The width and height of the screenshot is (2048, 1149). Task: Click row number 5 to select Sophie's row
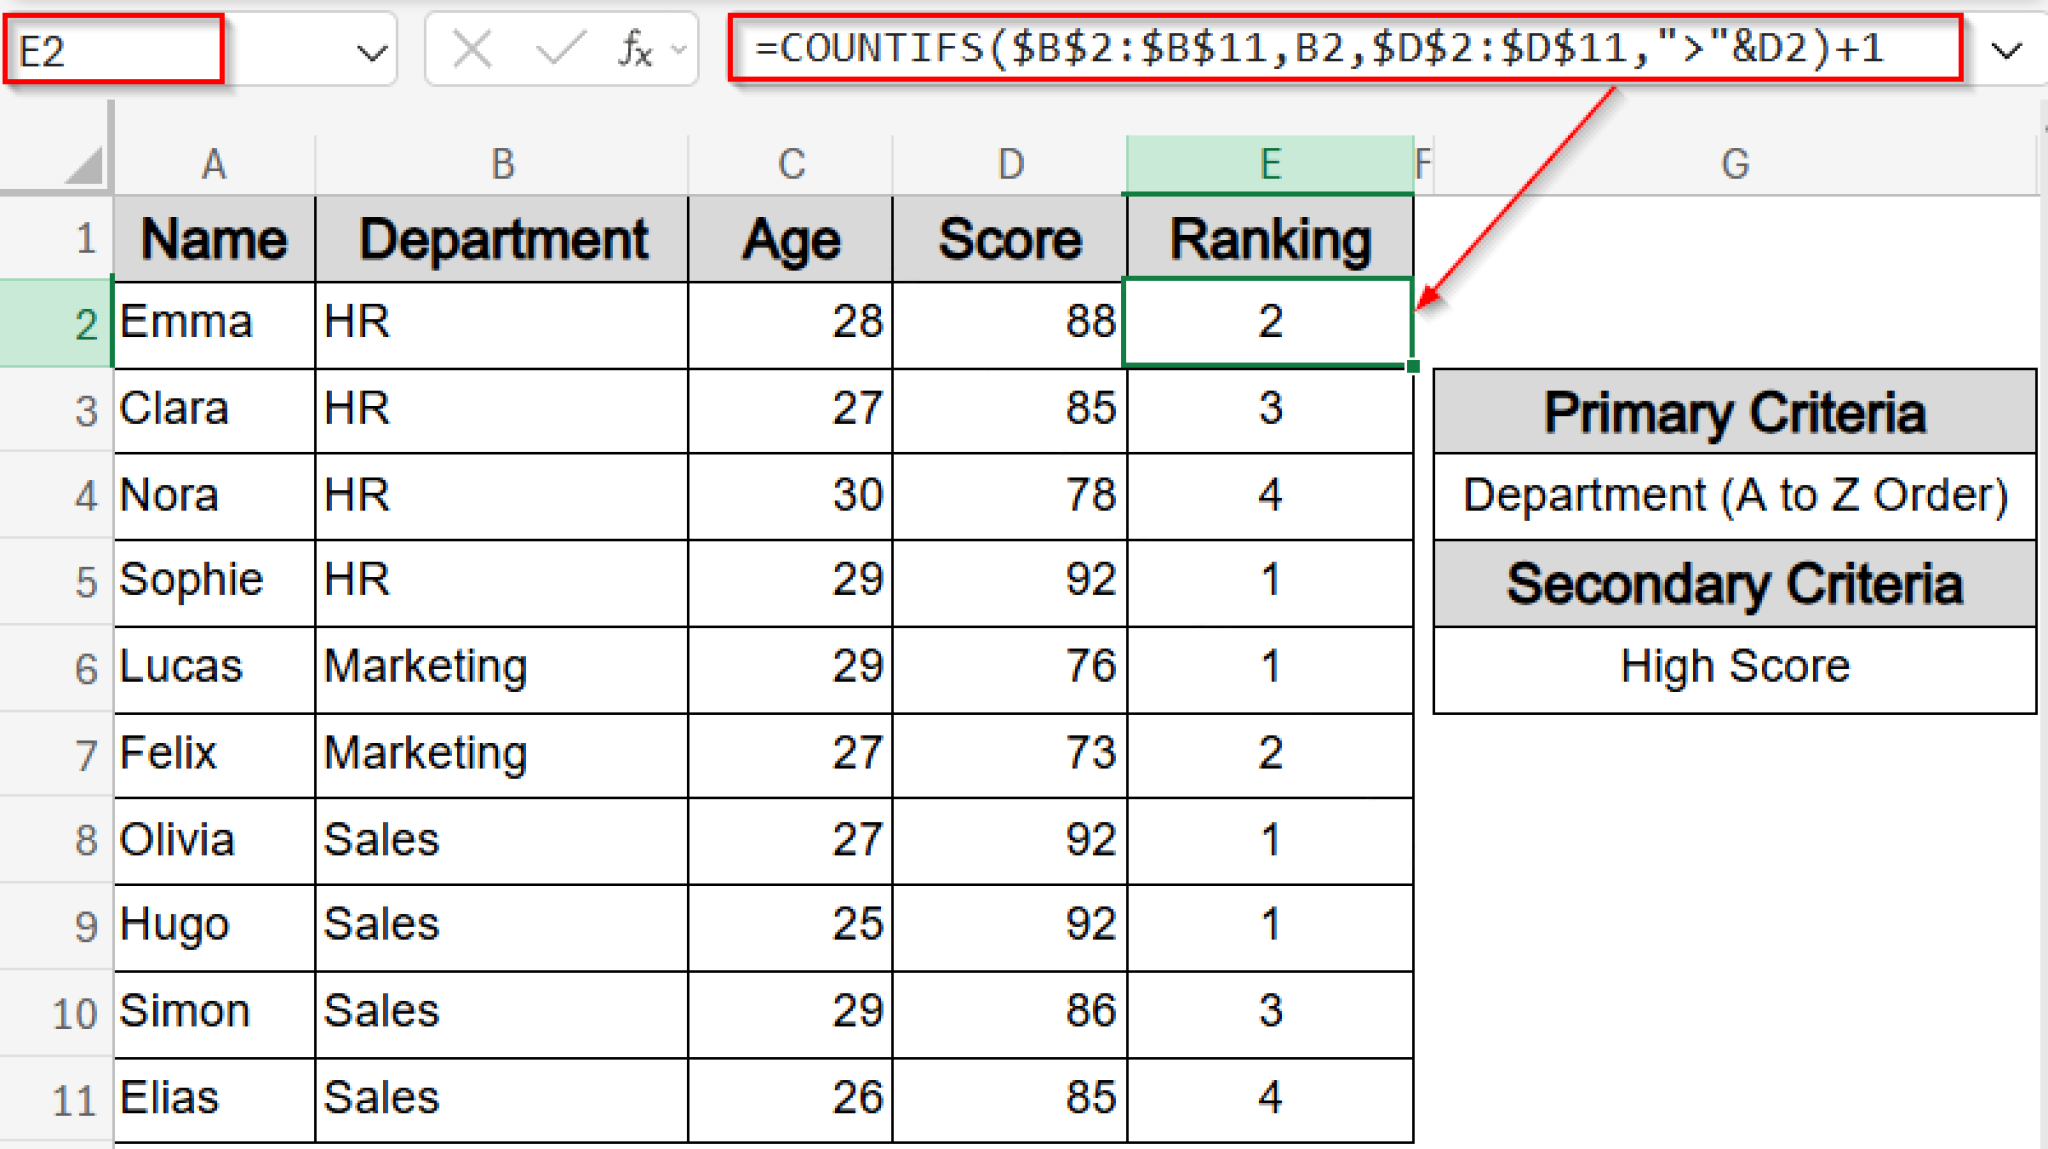coord(85,580)
